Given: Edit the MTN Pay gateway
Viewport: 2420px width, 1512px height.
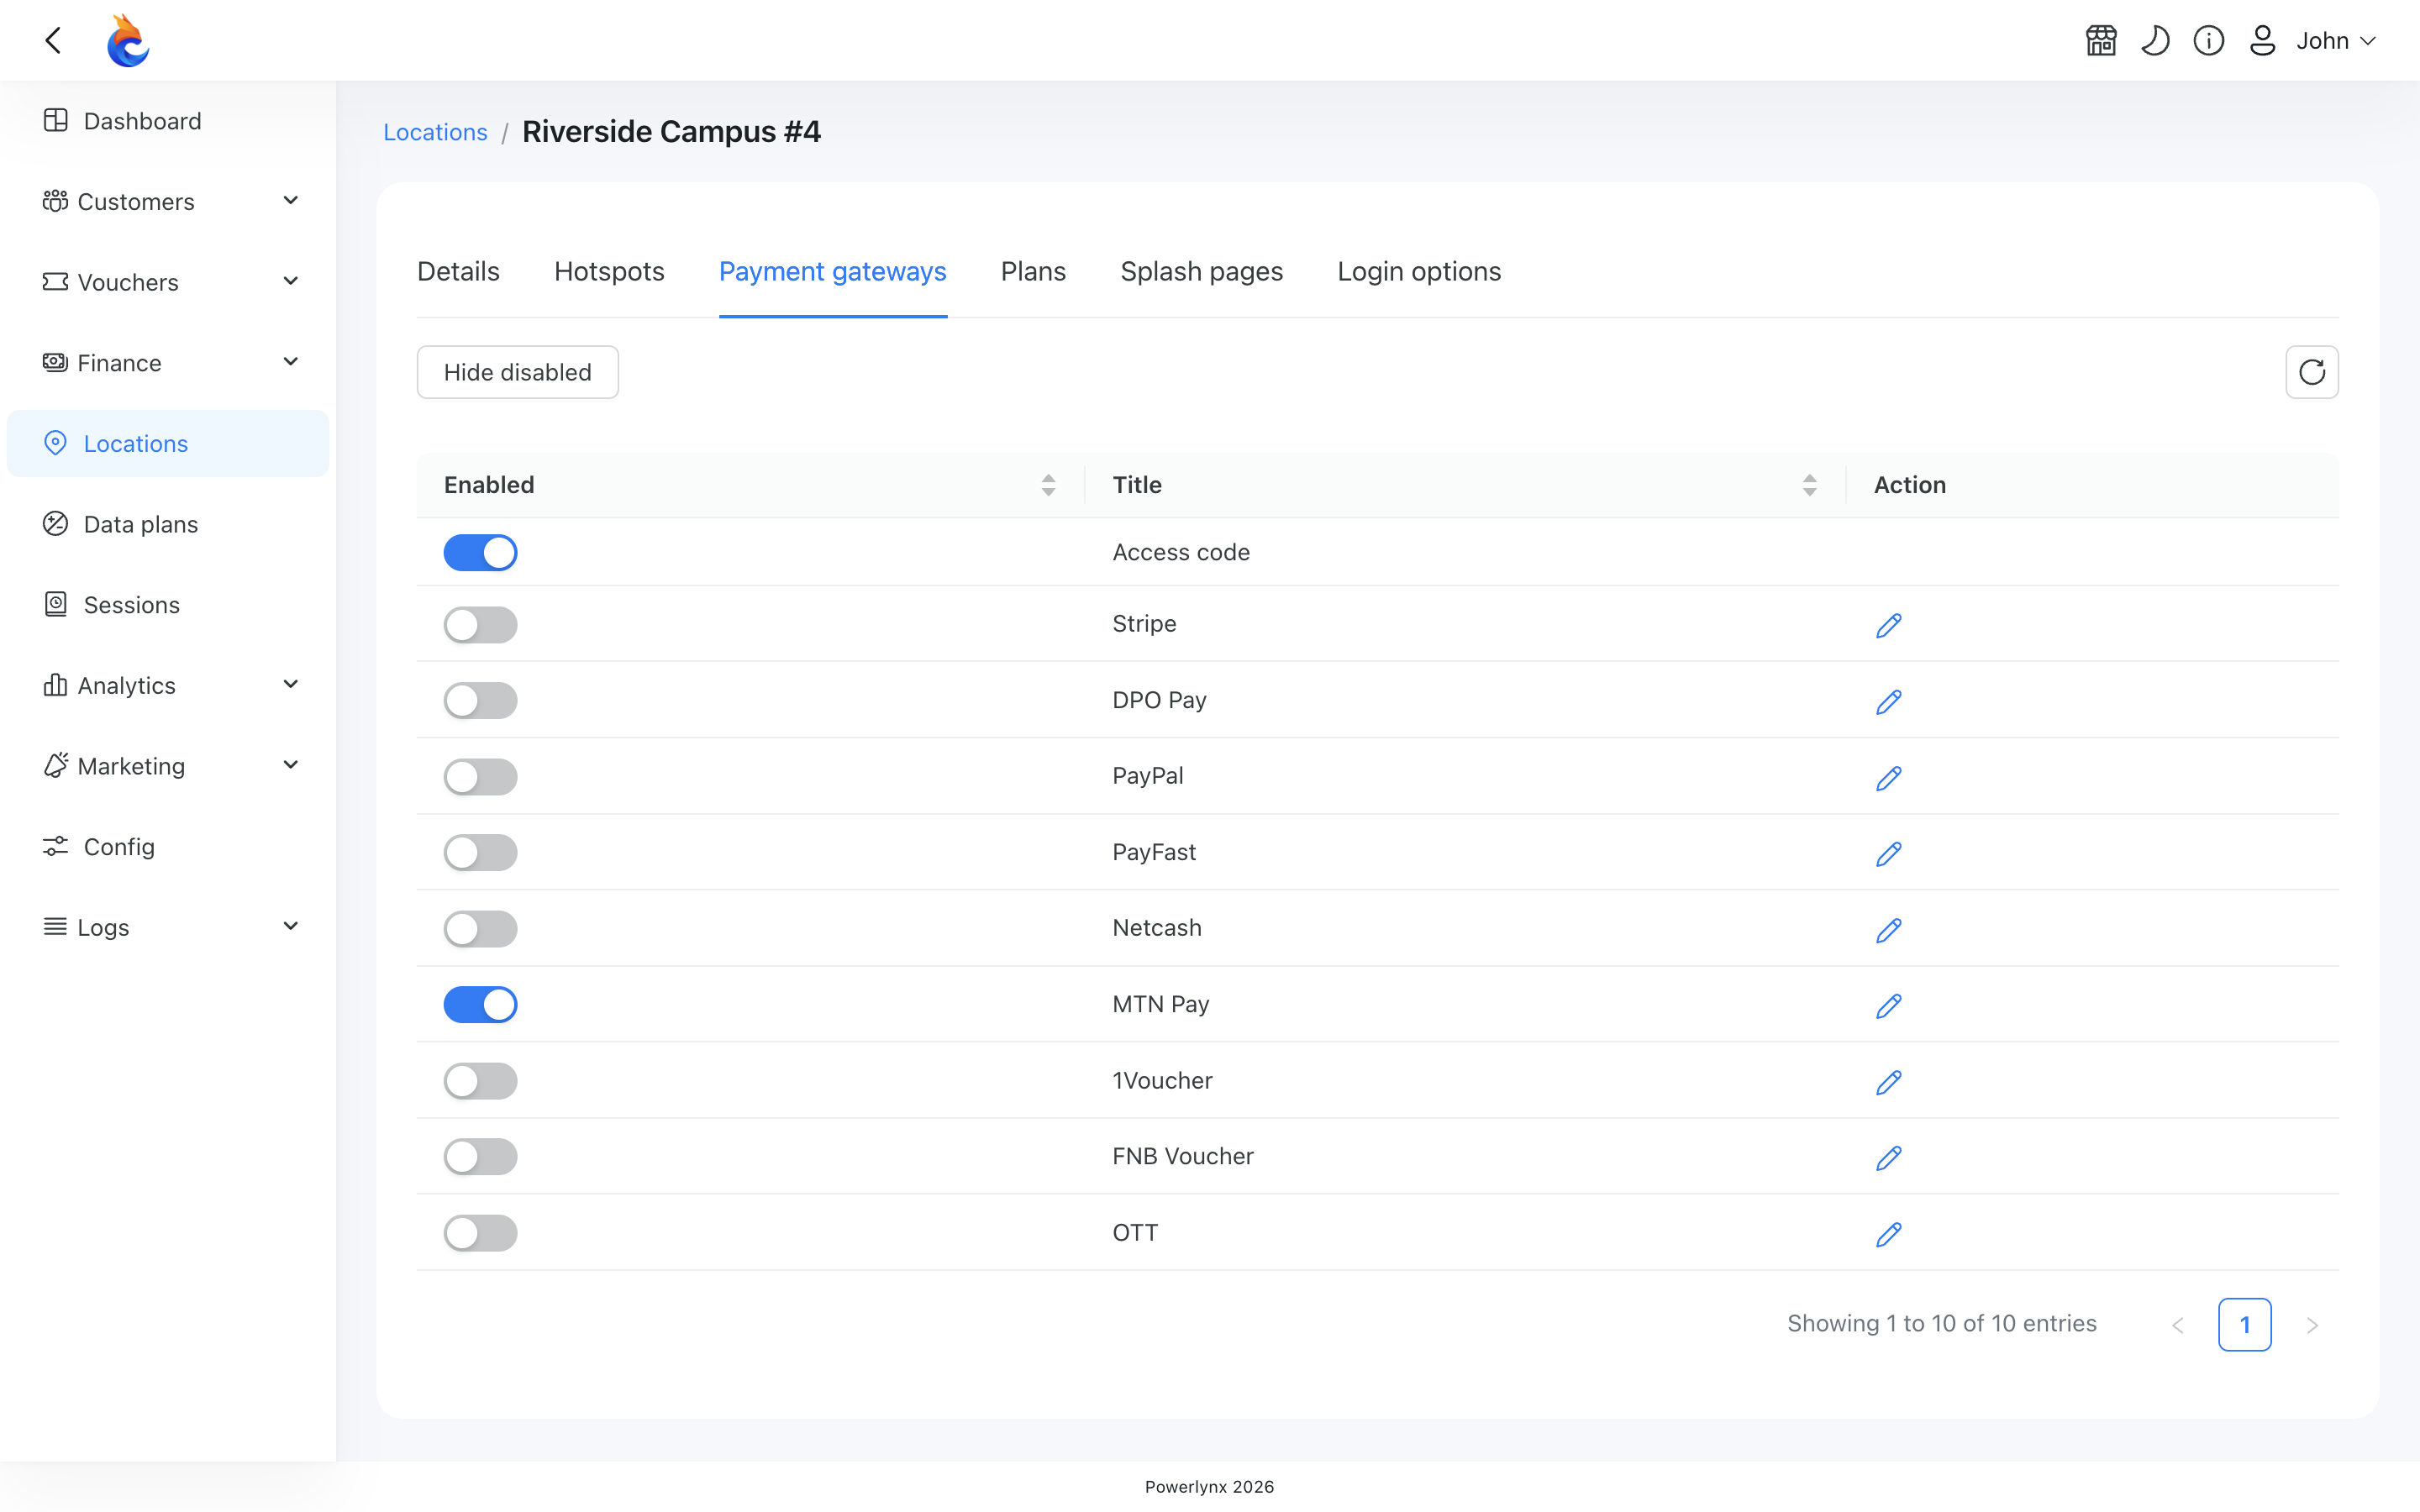Looking at the screenshot, I should [1888, 1005].
